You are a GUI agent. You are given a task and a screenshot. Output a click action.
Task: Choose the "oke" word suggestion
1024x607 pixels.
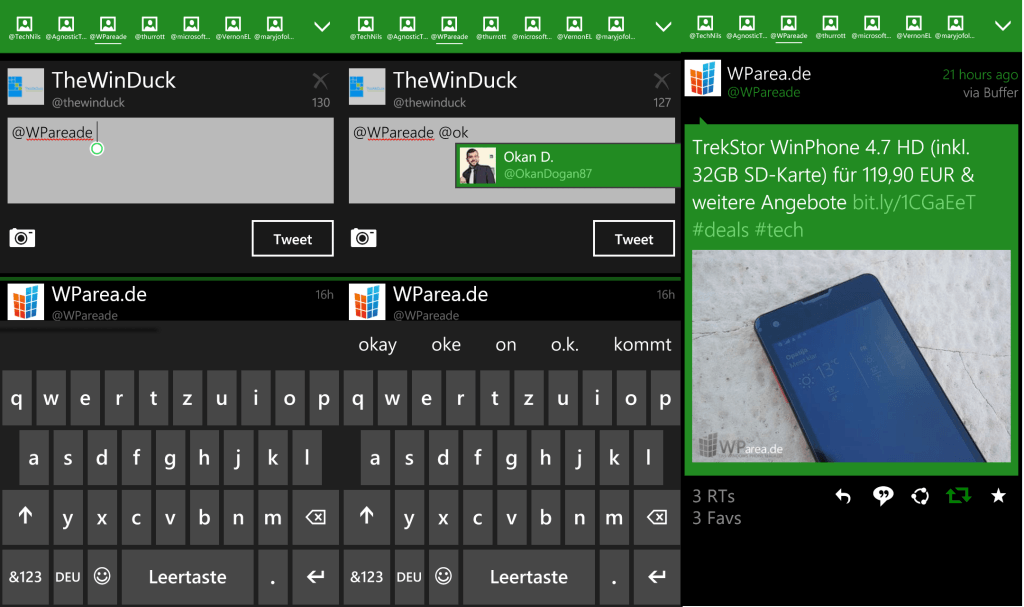point(446,344)
